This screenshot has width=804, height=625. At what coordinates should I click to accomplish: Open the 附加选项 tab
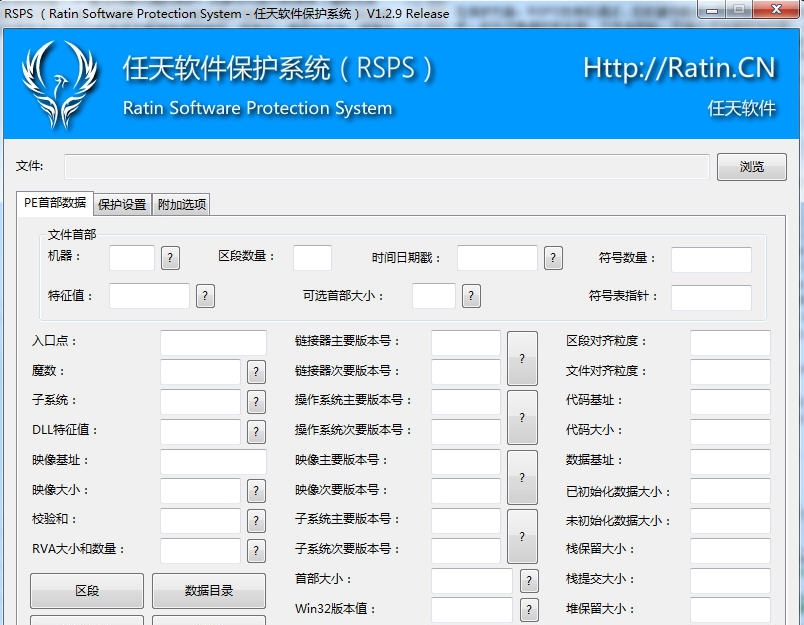point(181,204)
